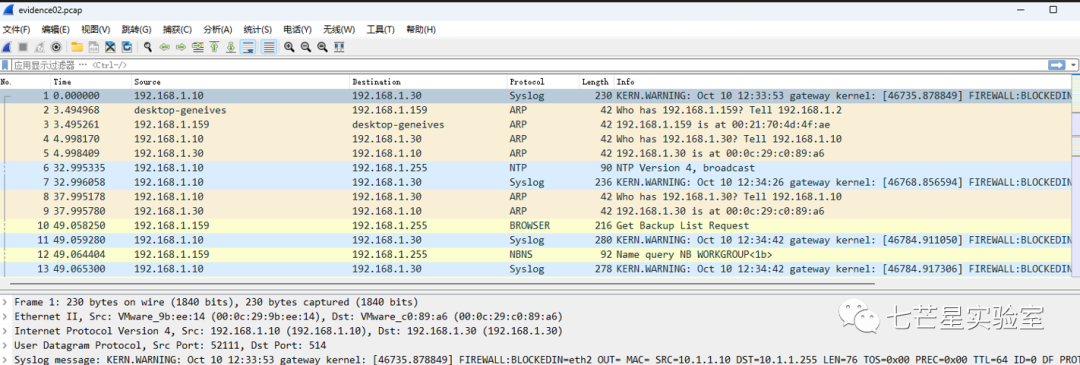Click the go to specific packet icon
The image size is (1080, 365).
click(198, 47)
